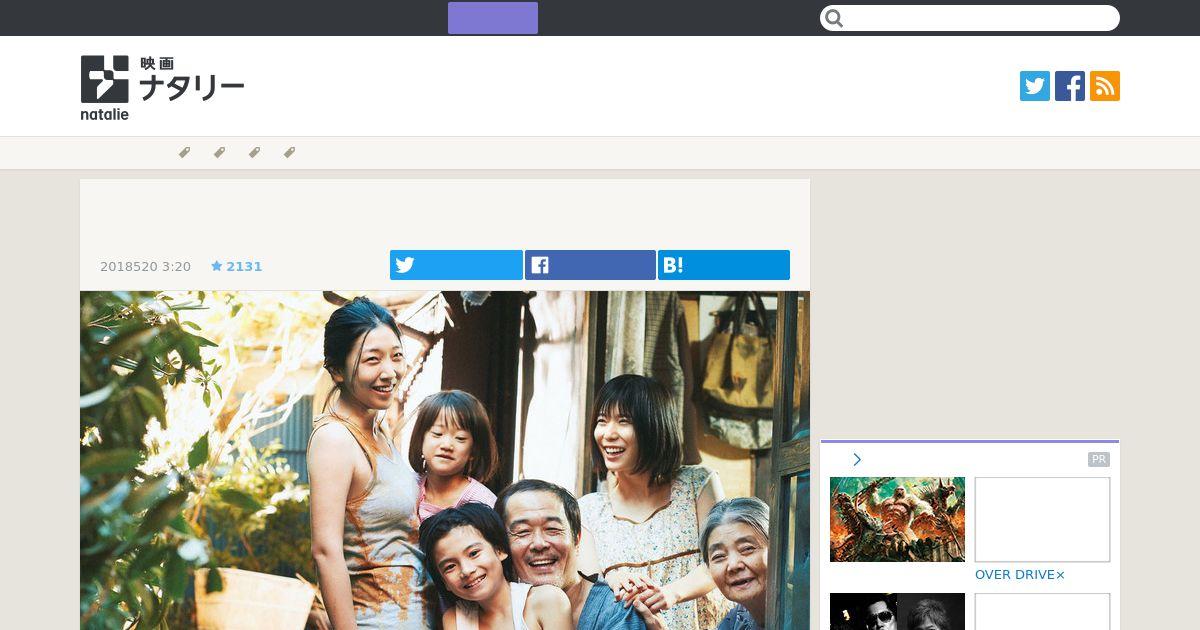
Task: Open the RSS feed icon
Action: [x=1105, y=86]
